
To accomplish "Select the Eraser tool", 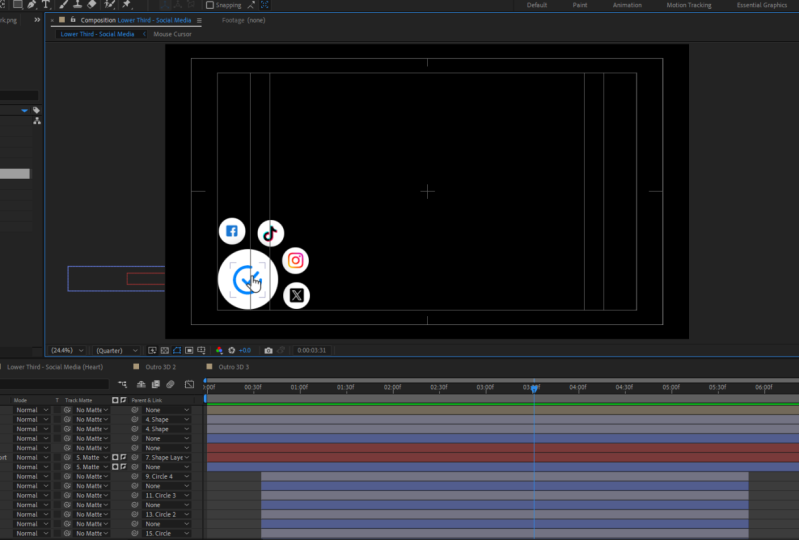I will [92, 5].
